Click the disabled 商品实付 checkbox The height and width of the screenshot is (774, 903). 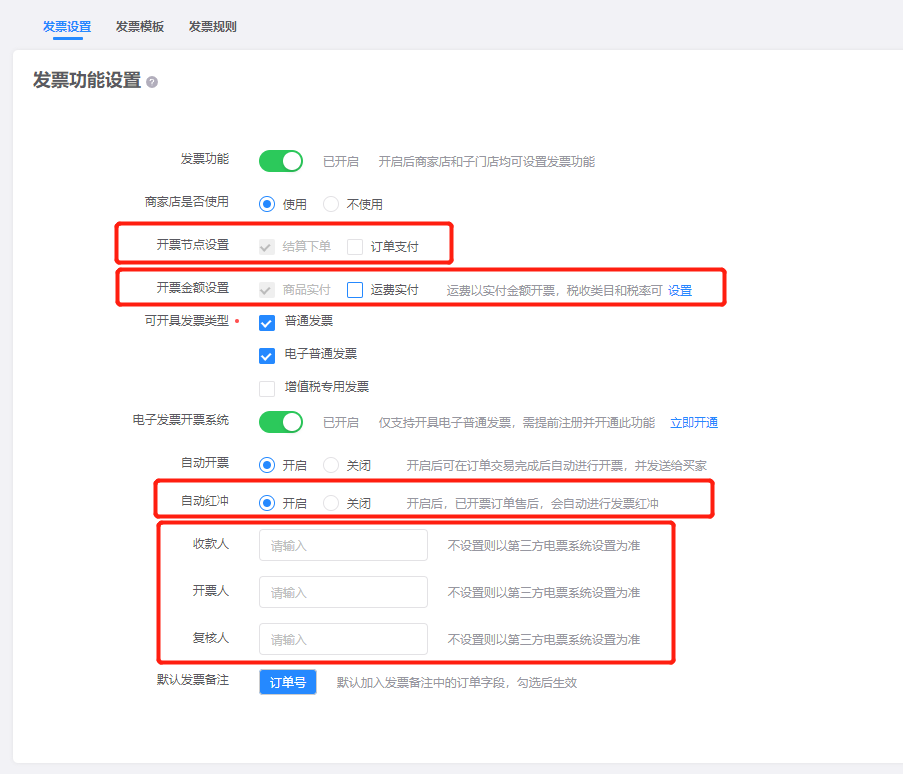(x=266, y=290)
